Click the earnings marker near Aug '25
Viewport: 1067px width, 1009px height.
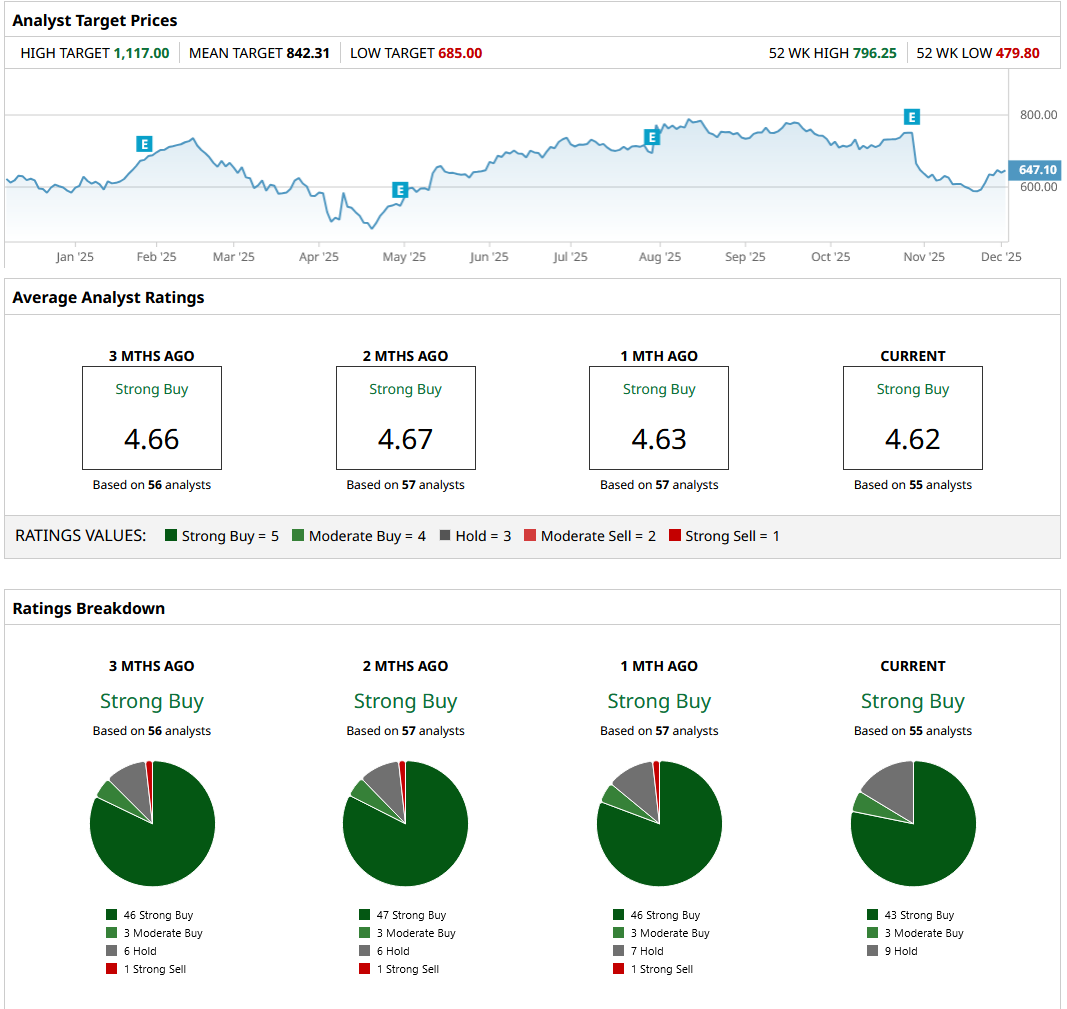(651, 137)
